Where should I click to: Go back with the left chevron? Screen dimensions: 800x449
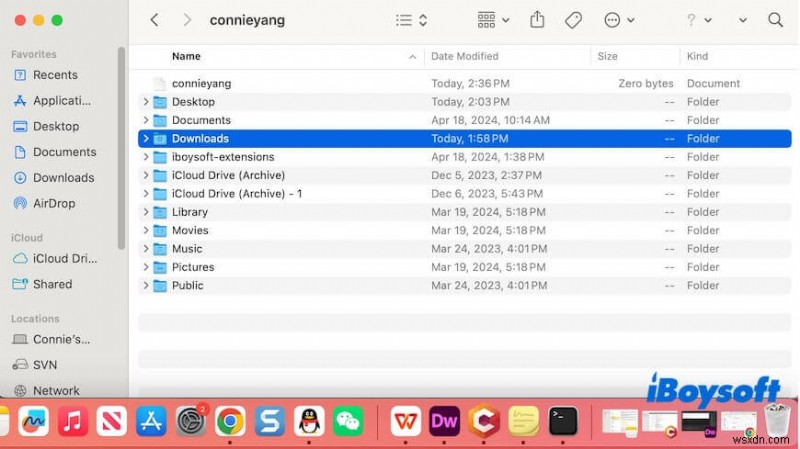tap(154, 20)
